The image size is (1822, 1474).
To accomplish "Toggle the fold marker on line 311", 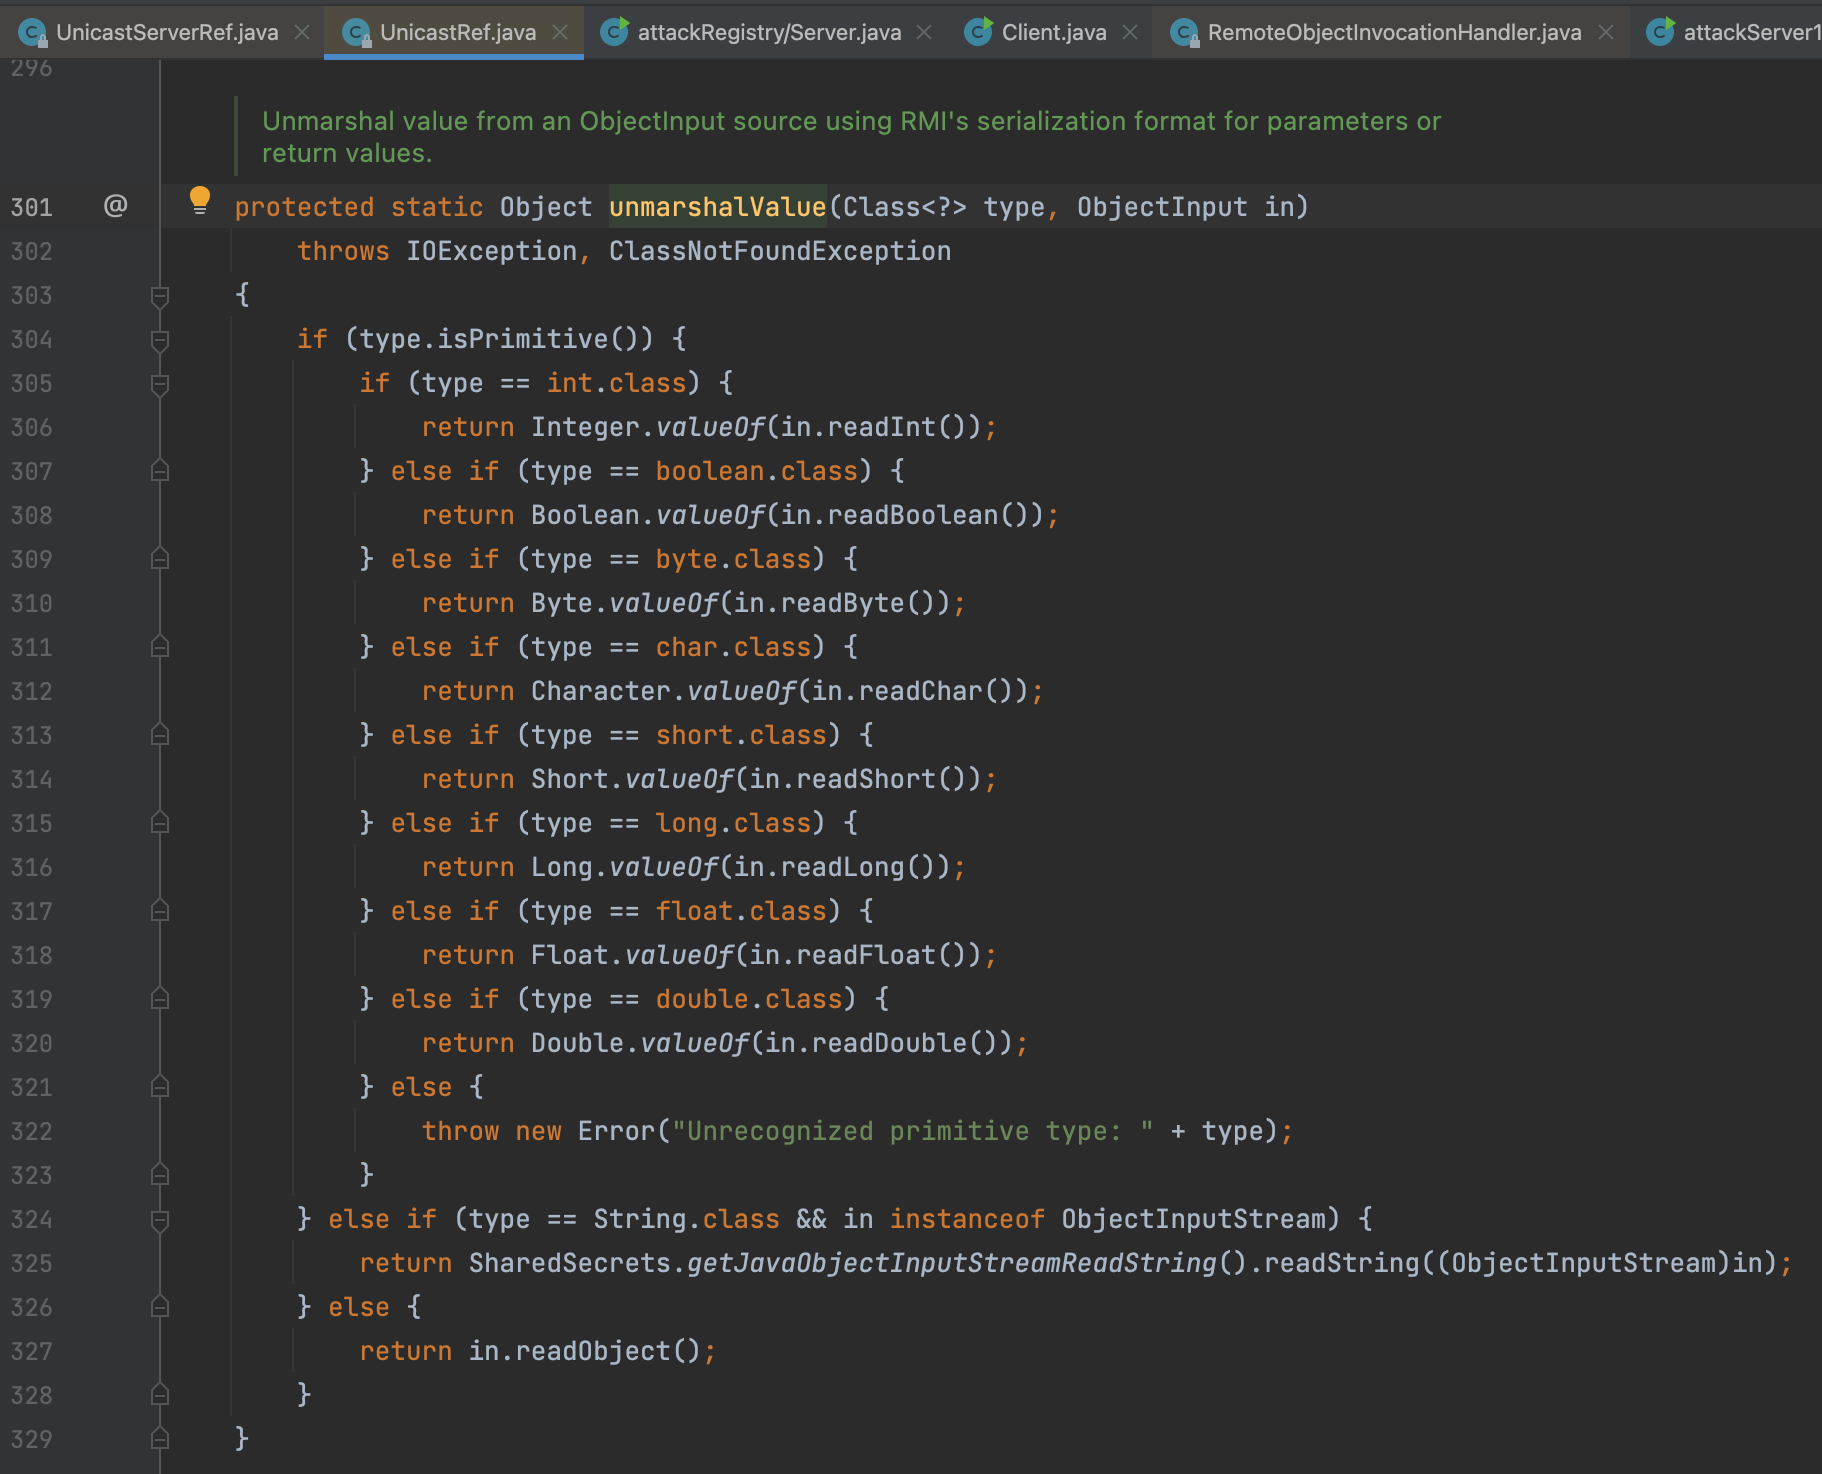I will [160, 647].
